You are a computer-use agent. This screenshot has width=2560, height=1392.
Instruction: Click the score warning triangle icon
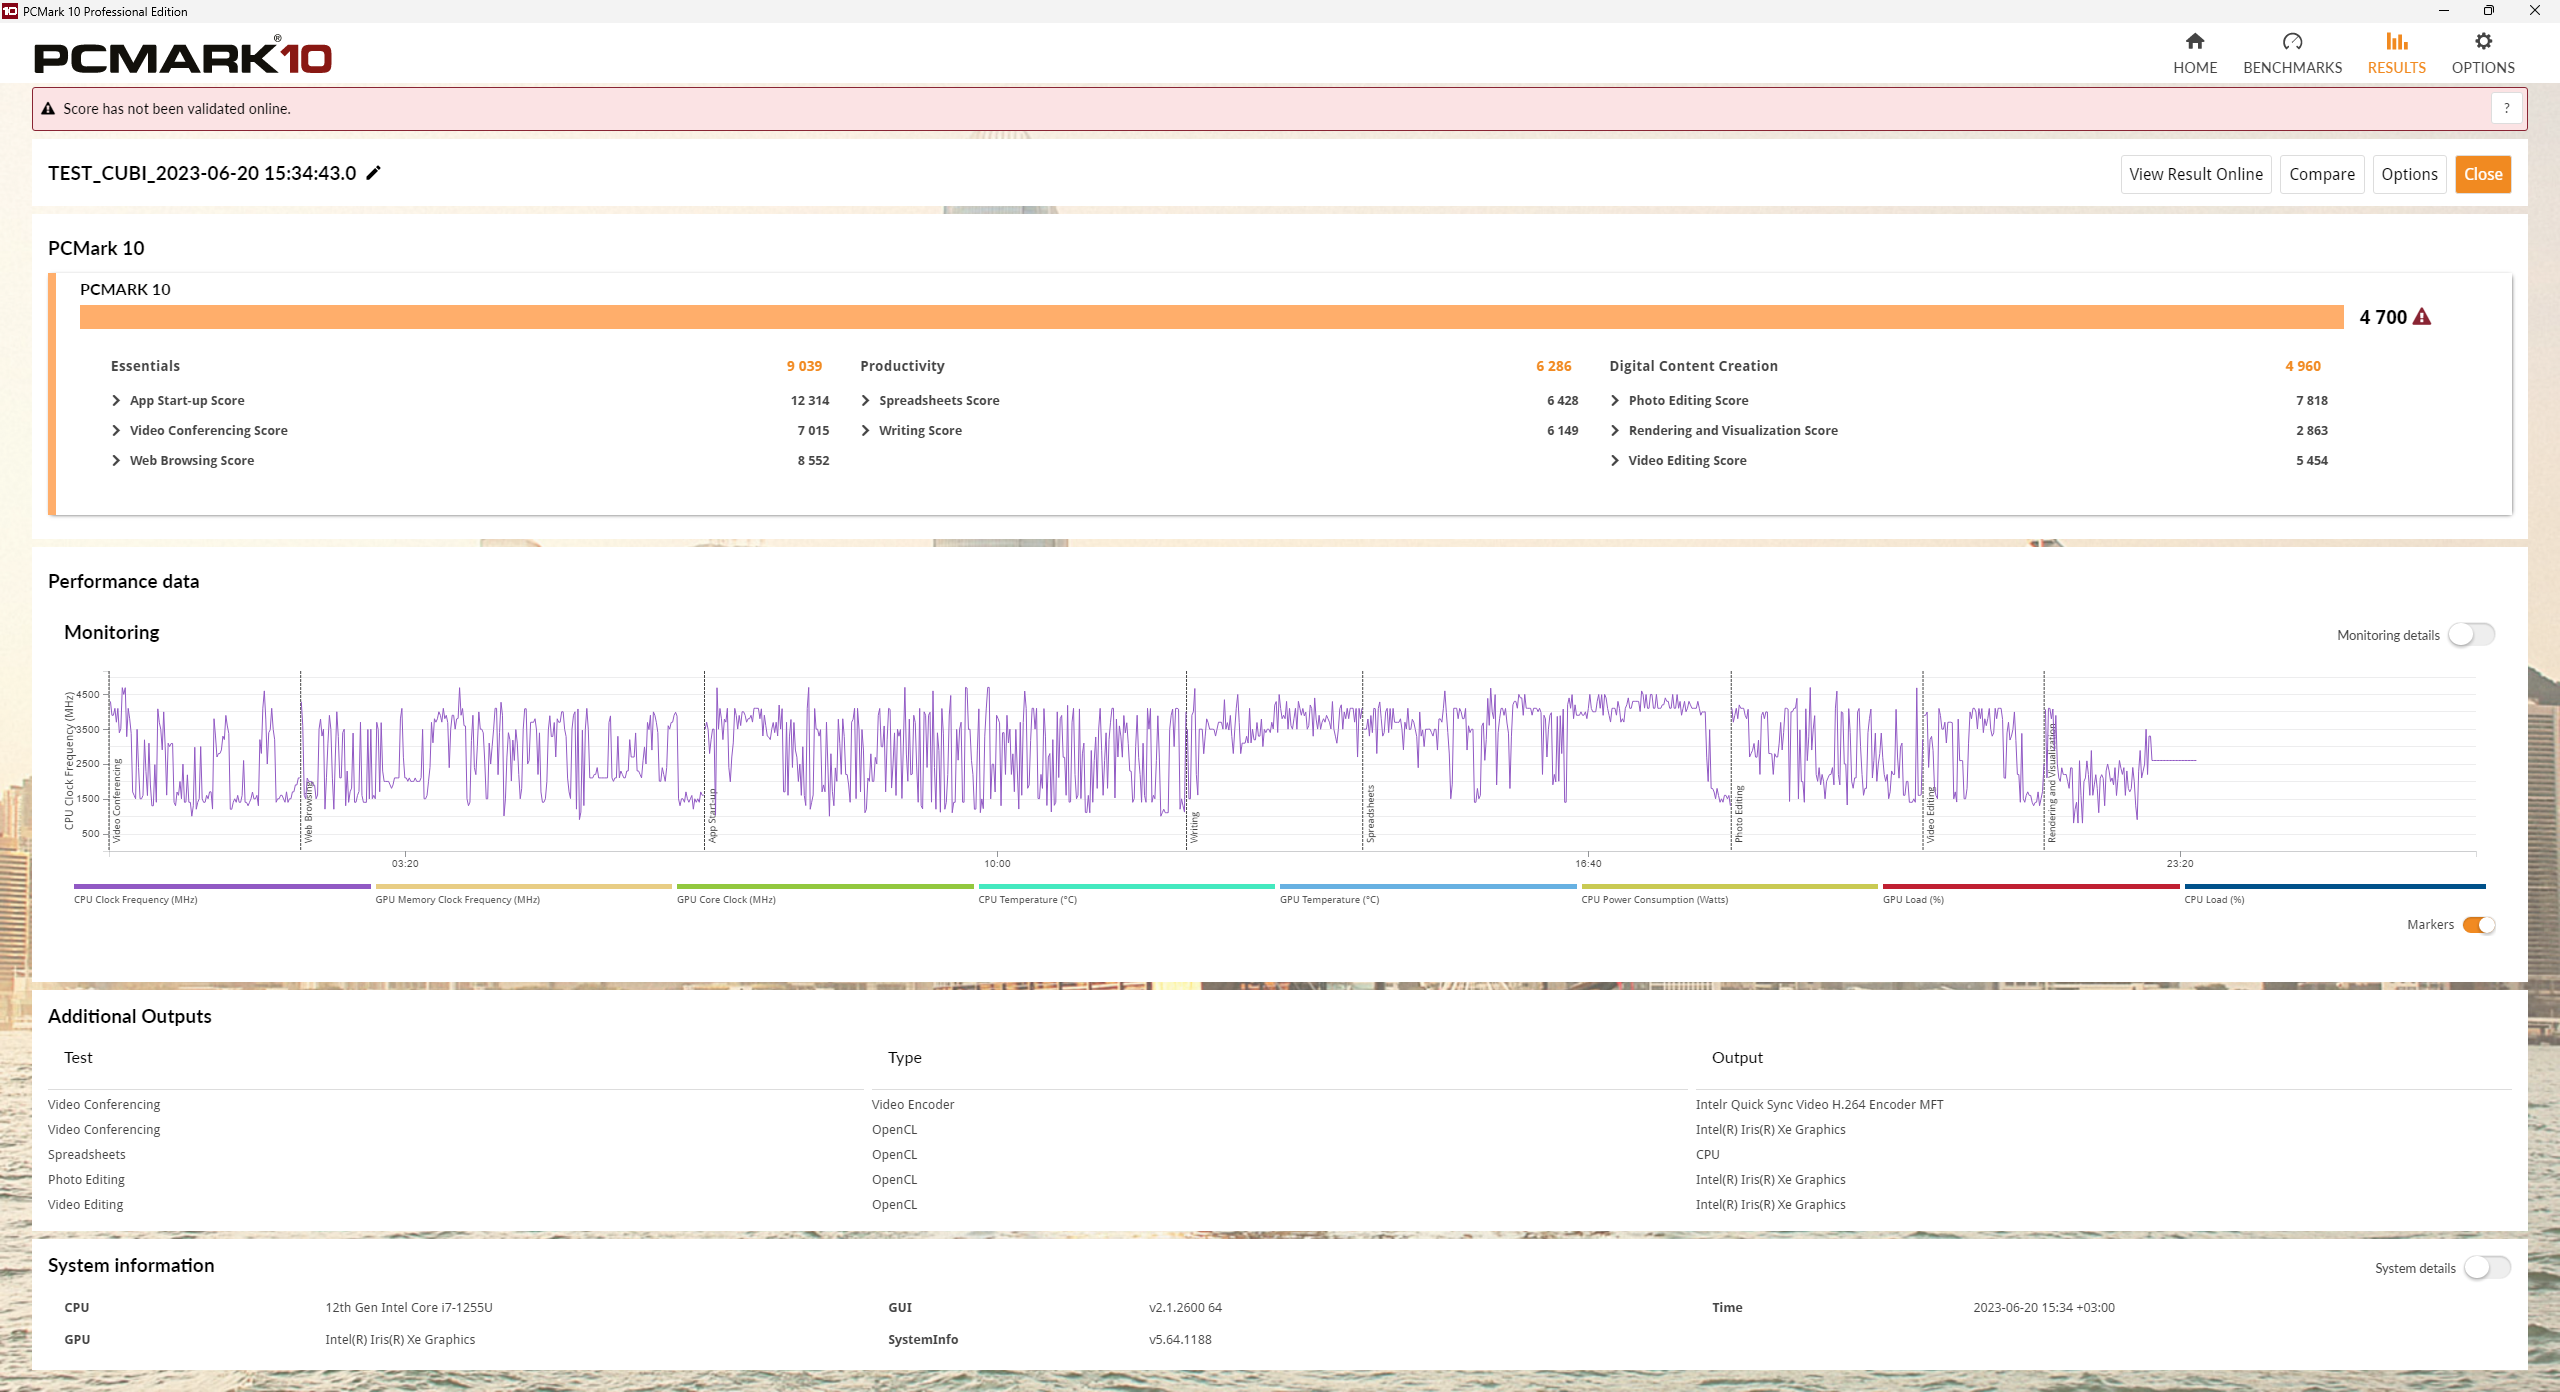coord(2422,317)
